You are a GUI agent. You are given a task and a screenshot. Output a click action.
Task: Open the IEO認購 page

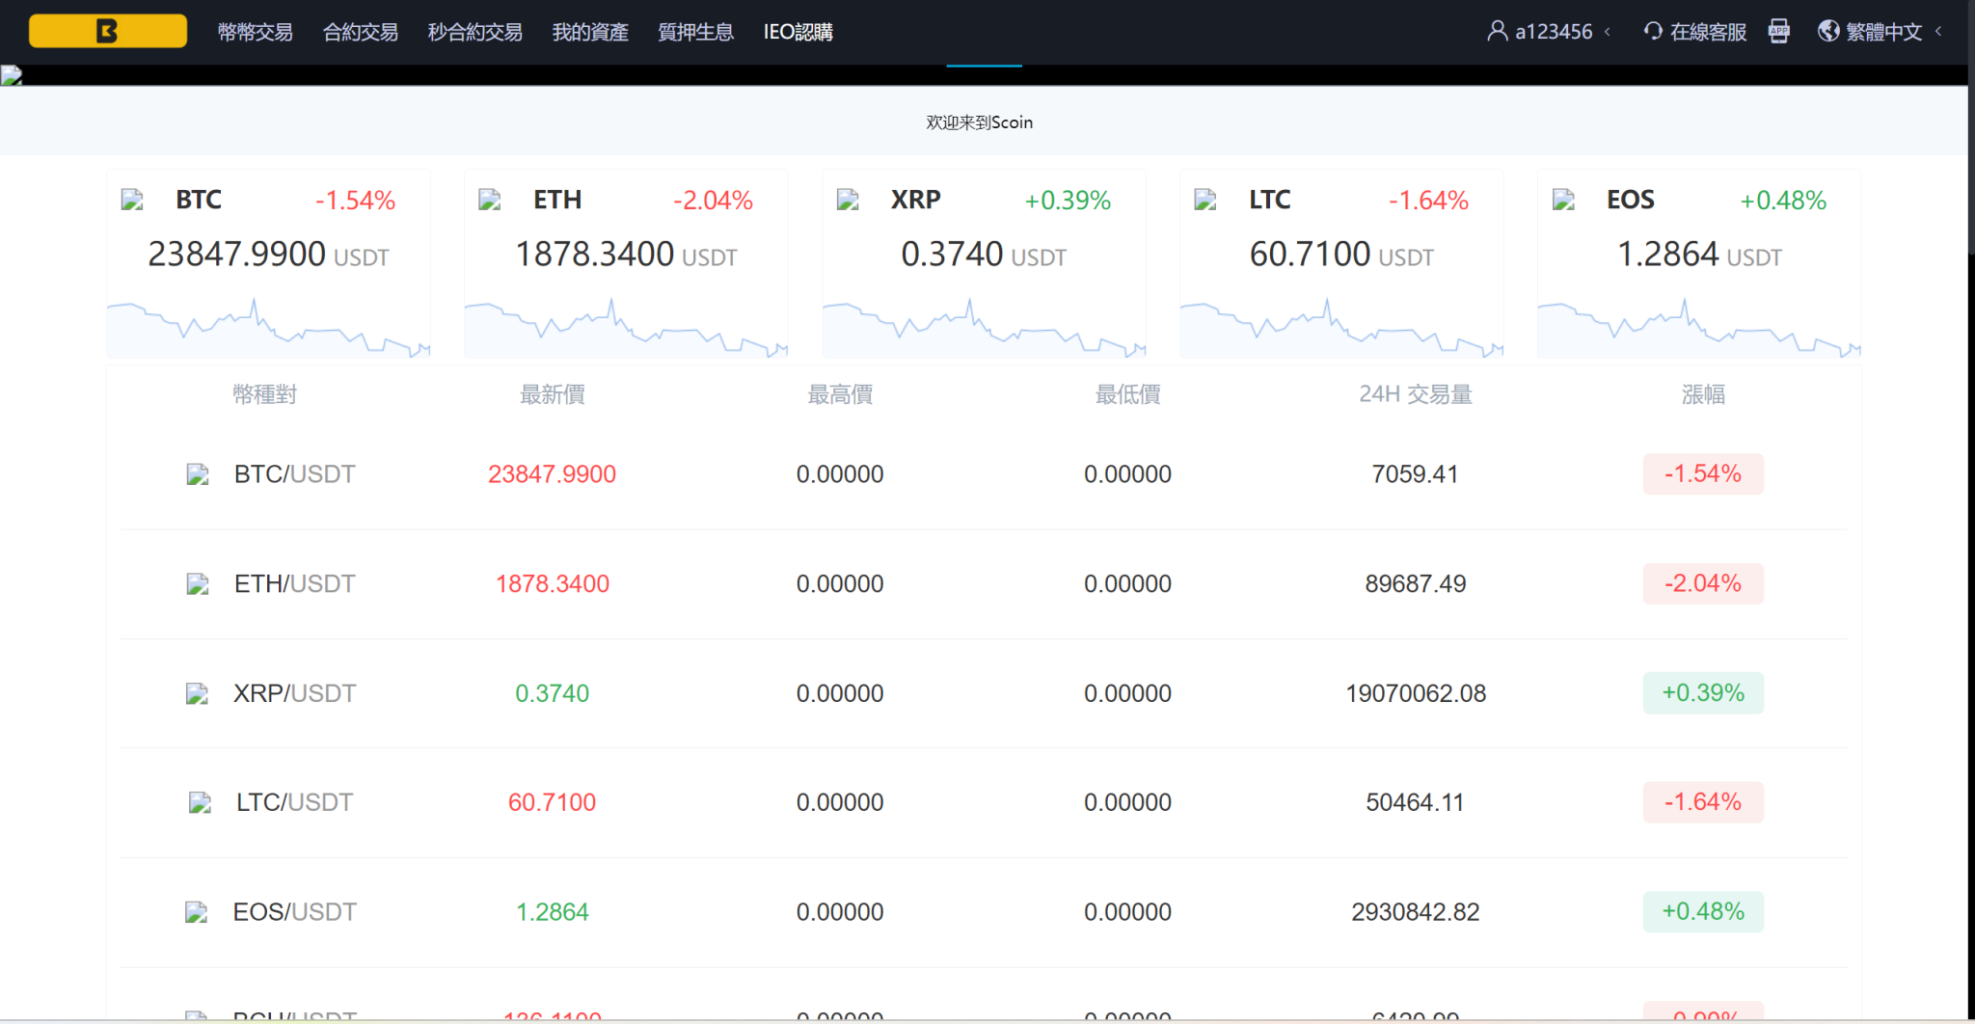point(799,31)
